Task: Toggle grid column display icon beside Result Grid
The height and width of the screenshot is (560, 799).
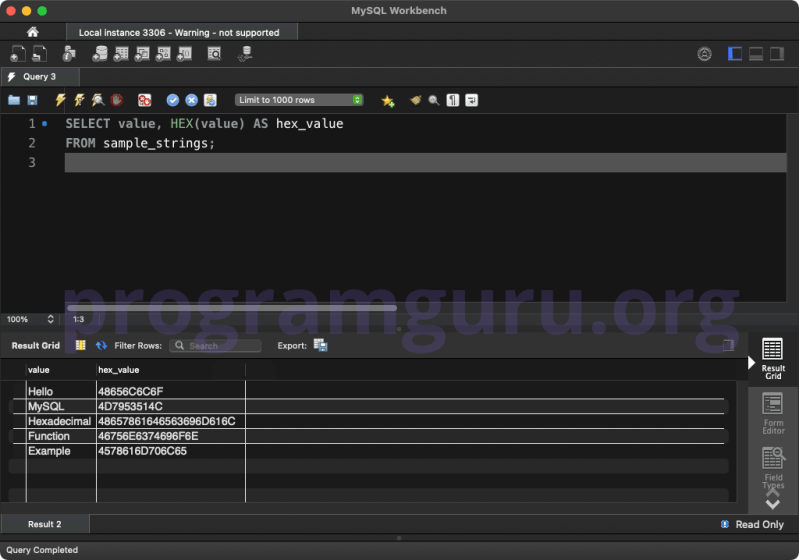Action: [81, 345]
